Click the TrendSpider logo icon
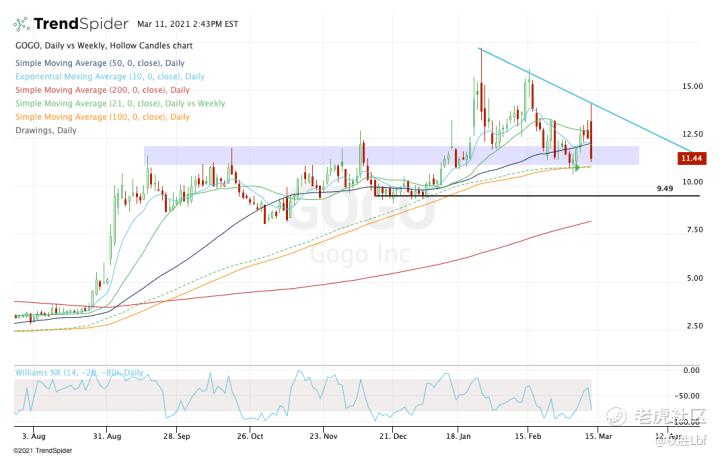 click(21, 24)
